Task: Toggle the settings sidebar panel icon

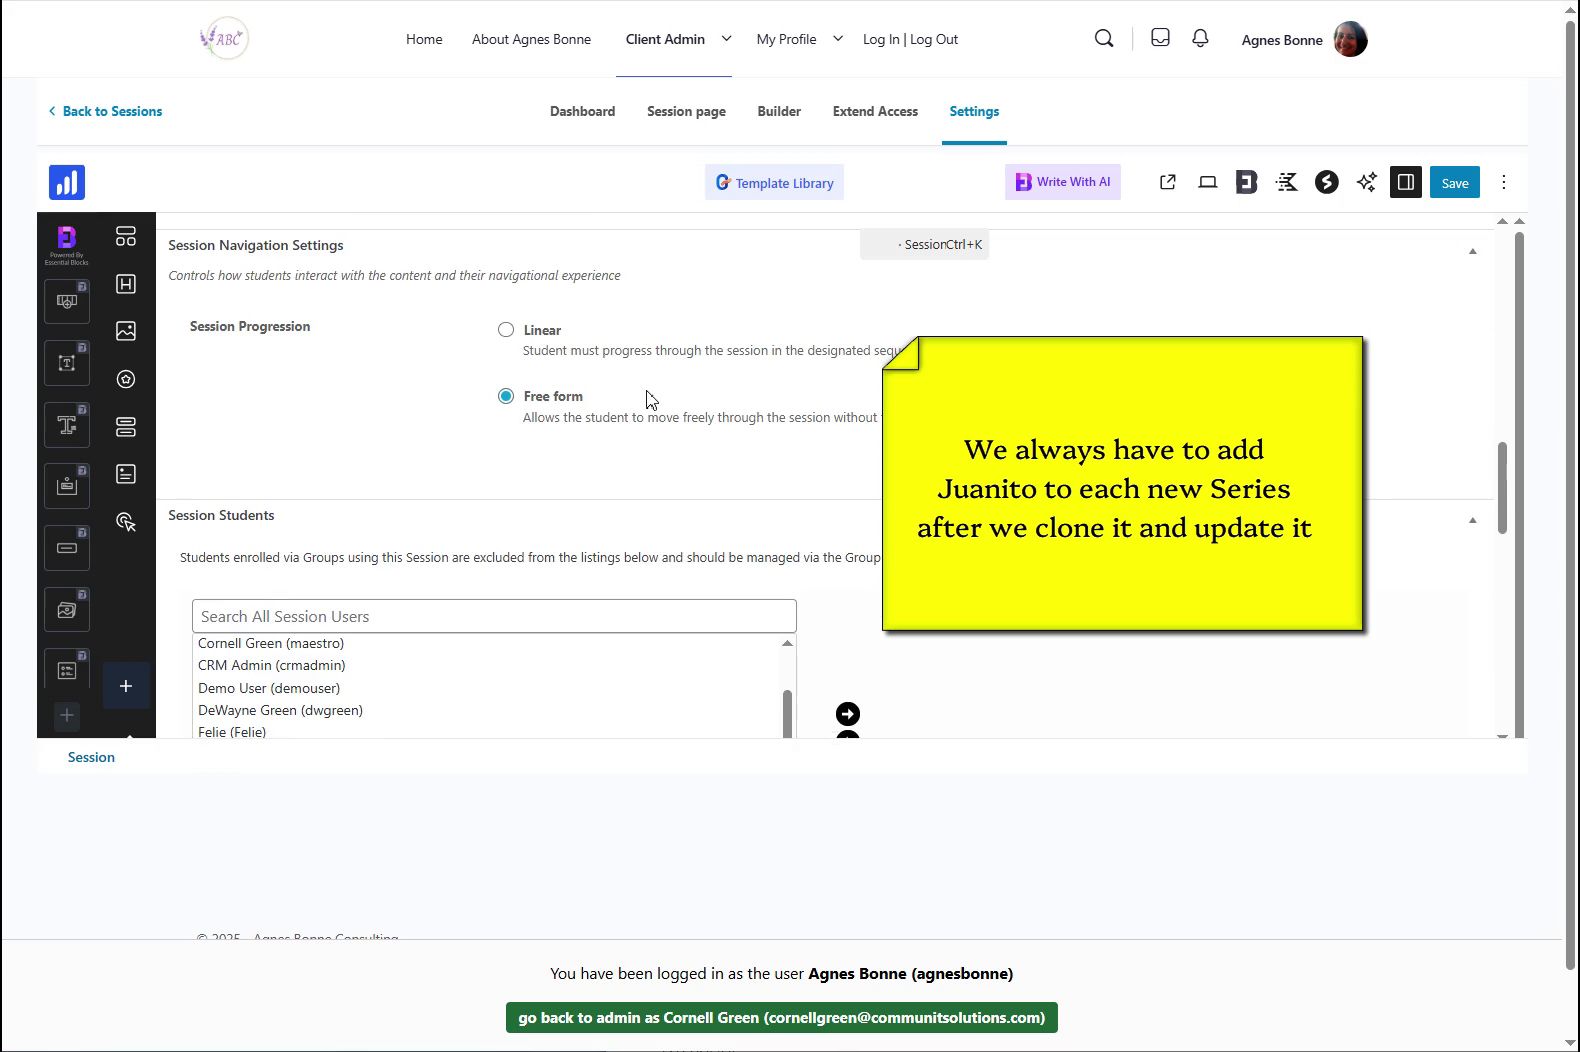Action: [1405, 182]
